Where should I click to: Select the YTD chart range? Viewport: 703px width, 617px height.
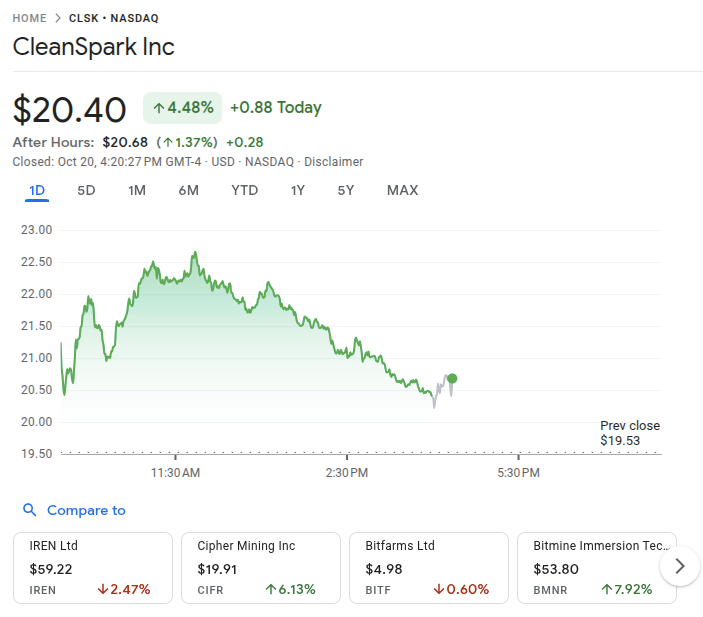(244, 190)
